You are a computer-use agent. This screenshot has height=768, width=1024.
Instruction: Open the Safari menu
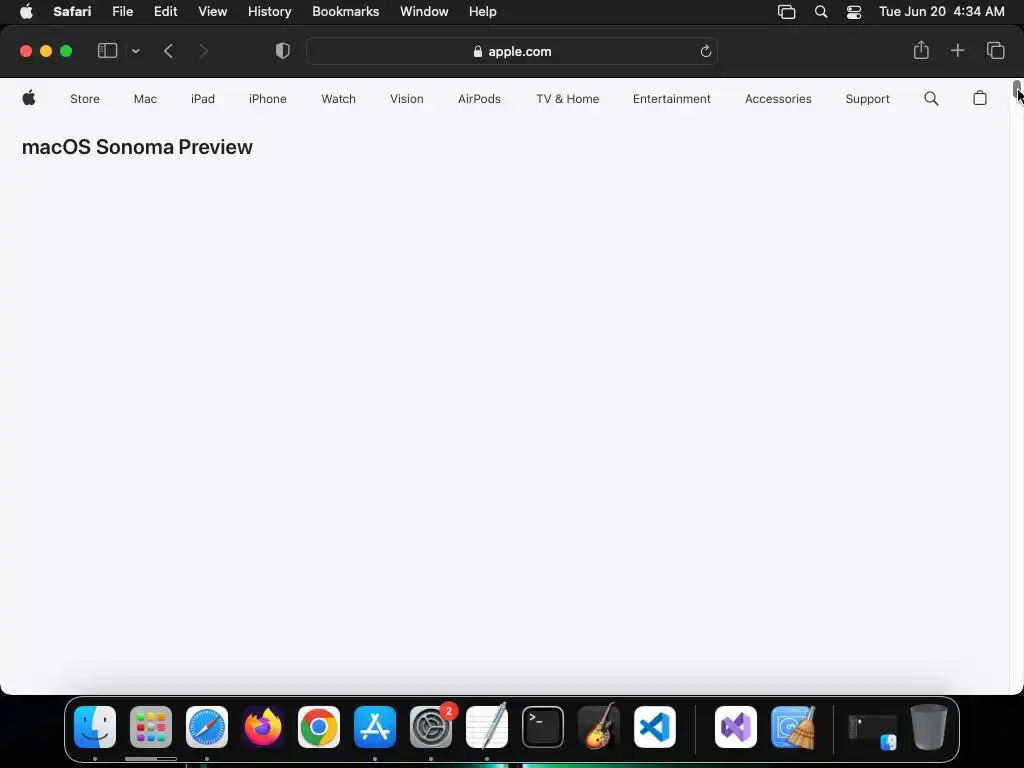tap(72, 12)
